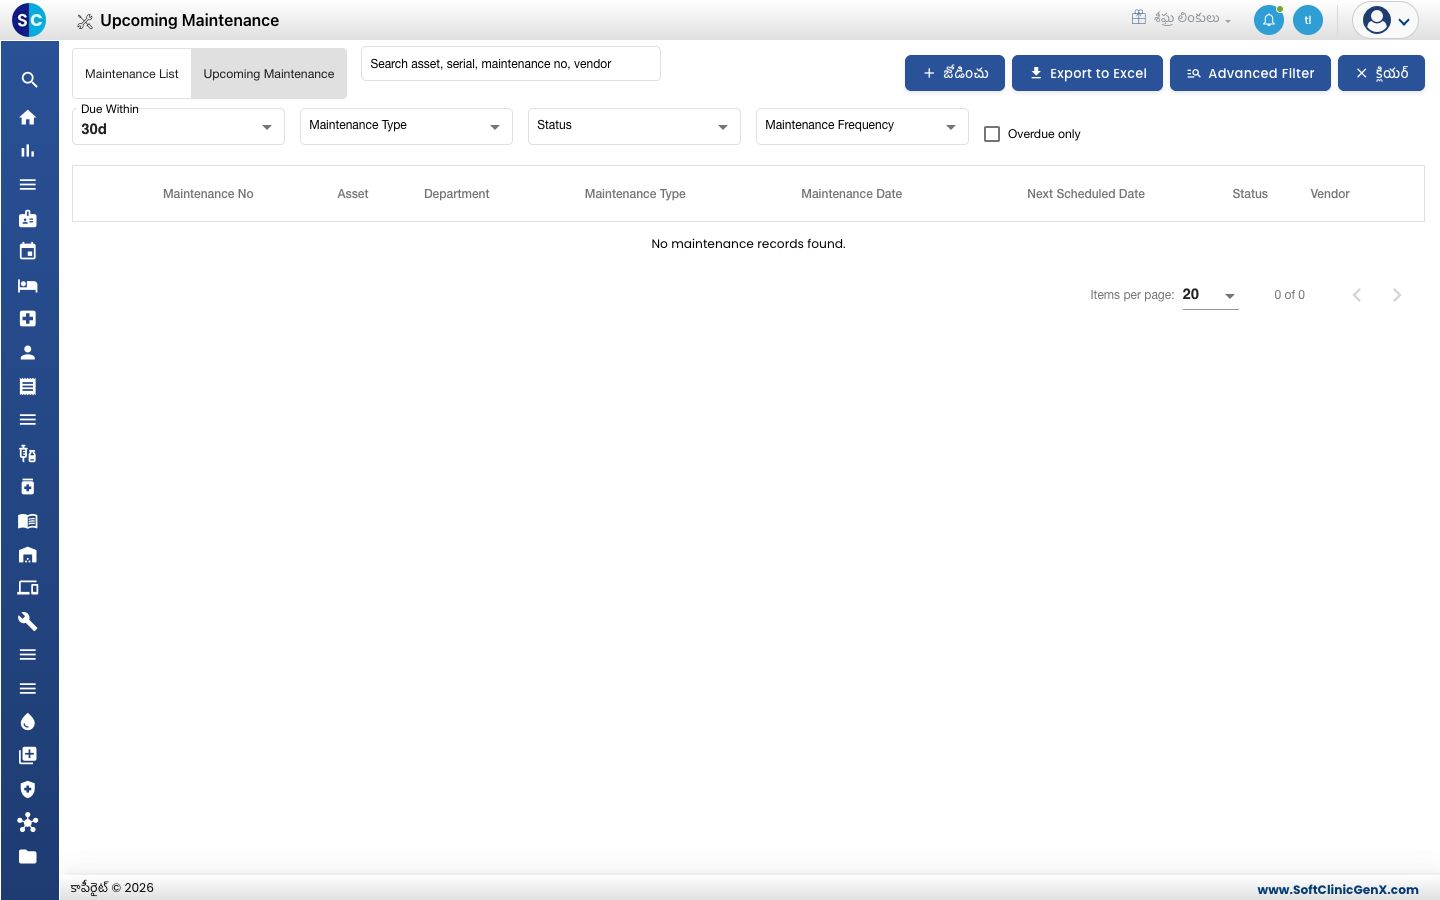
Task: Open the folder icon in the sidebar
Action: point(28,856)
